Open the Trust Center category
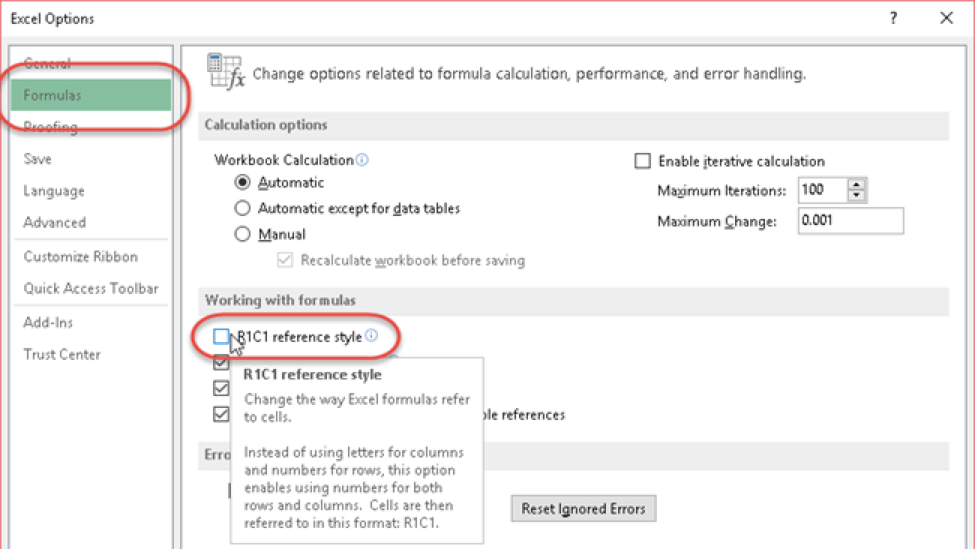This screenshot has height=549, width=975. [62, 354]
